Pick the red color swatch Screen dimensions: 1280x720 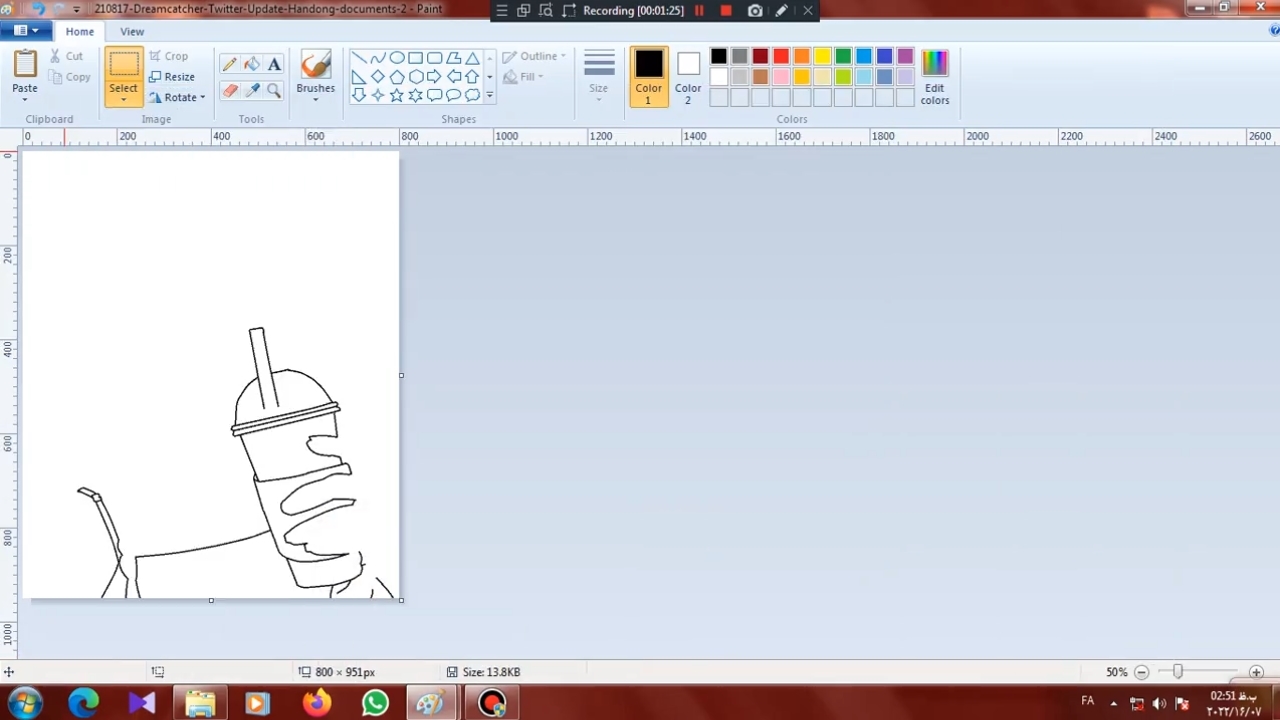[x=781, y=56]
